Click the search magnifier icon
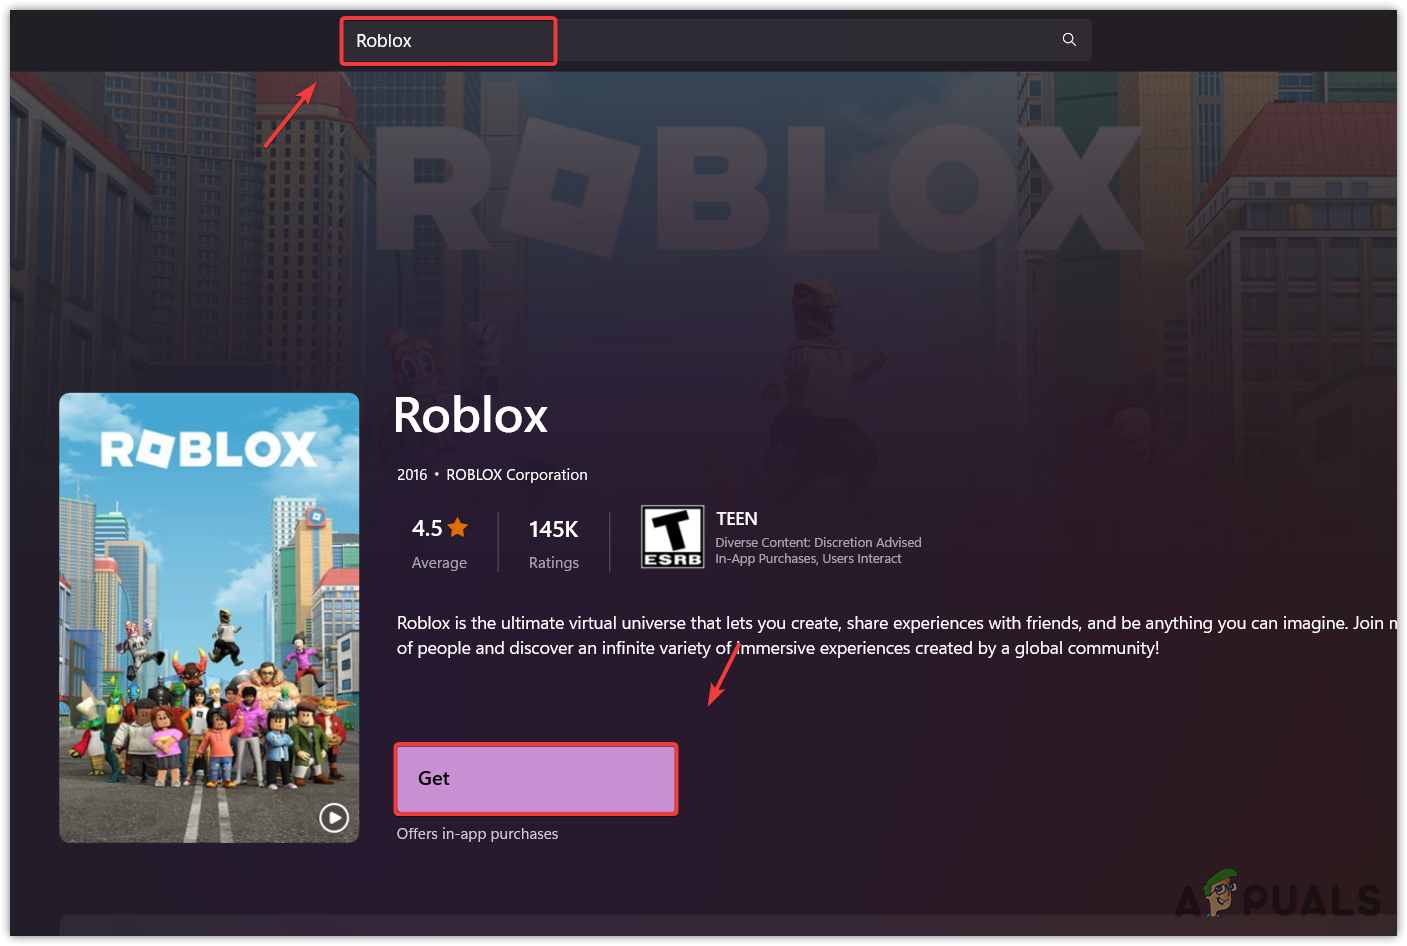 tap(1069, 40)
